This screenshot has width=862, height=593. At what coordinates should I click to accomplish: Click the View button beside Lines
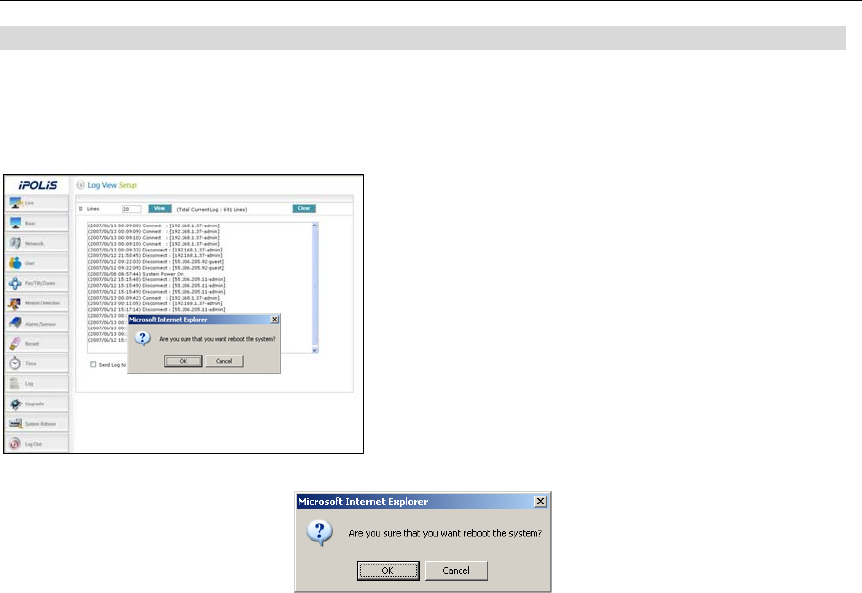click(x=159, y=208)
